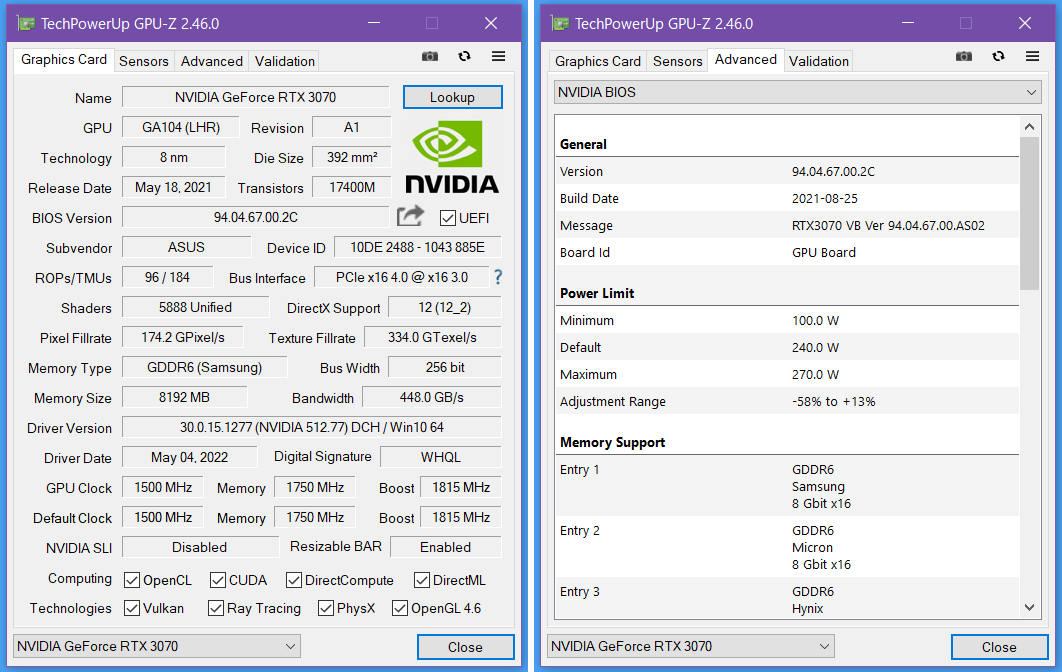Click the Build Date row value 2021-08-25

pos(824,198)
